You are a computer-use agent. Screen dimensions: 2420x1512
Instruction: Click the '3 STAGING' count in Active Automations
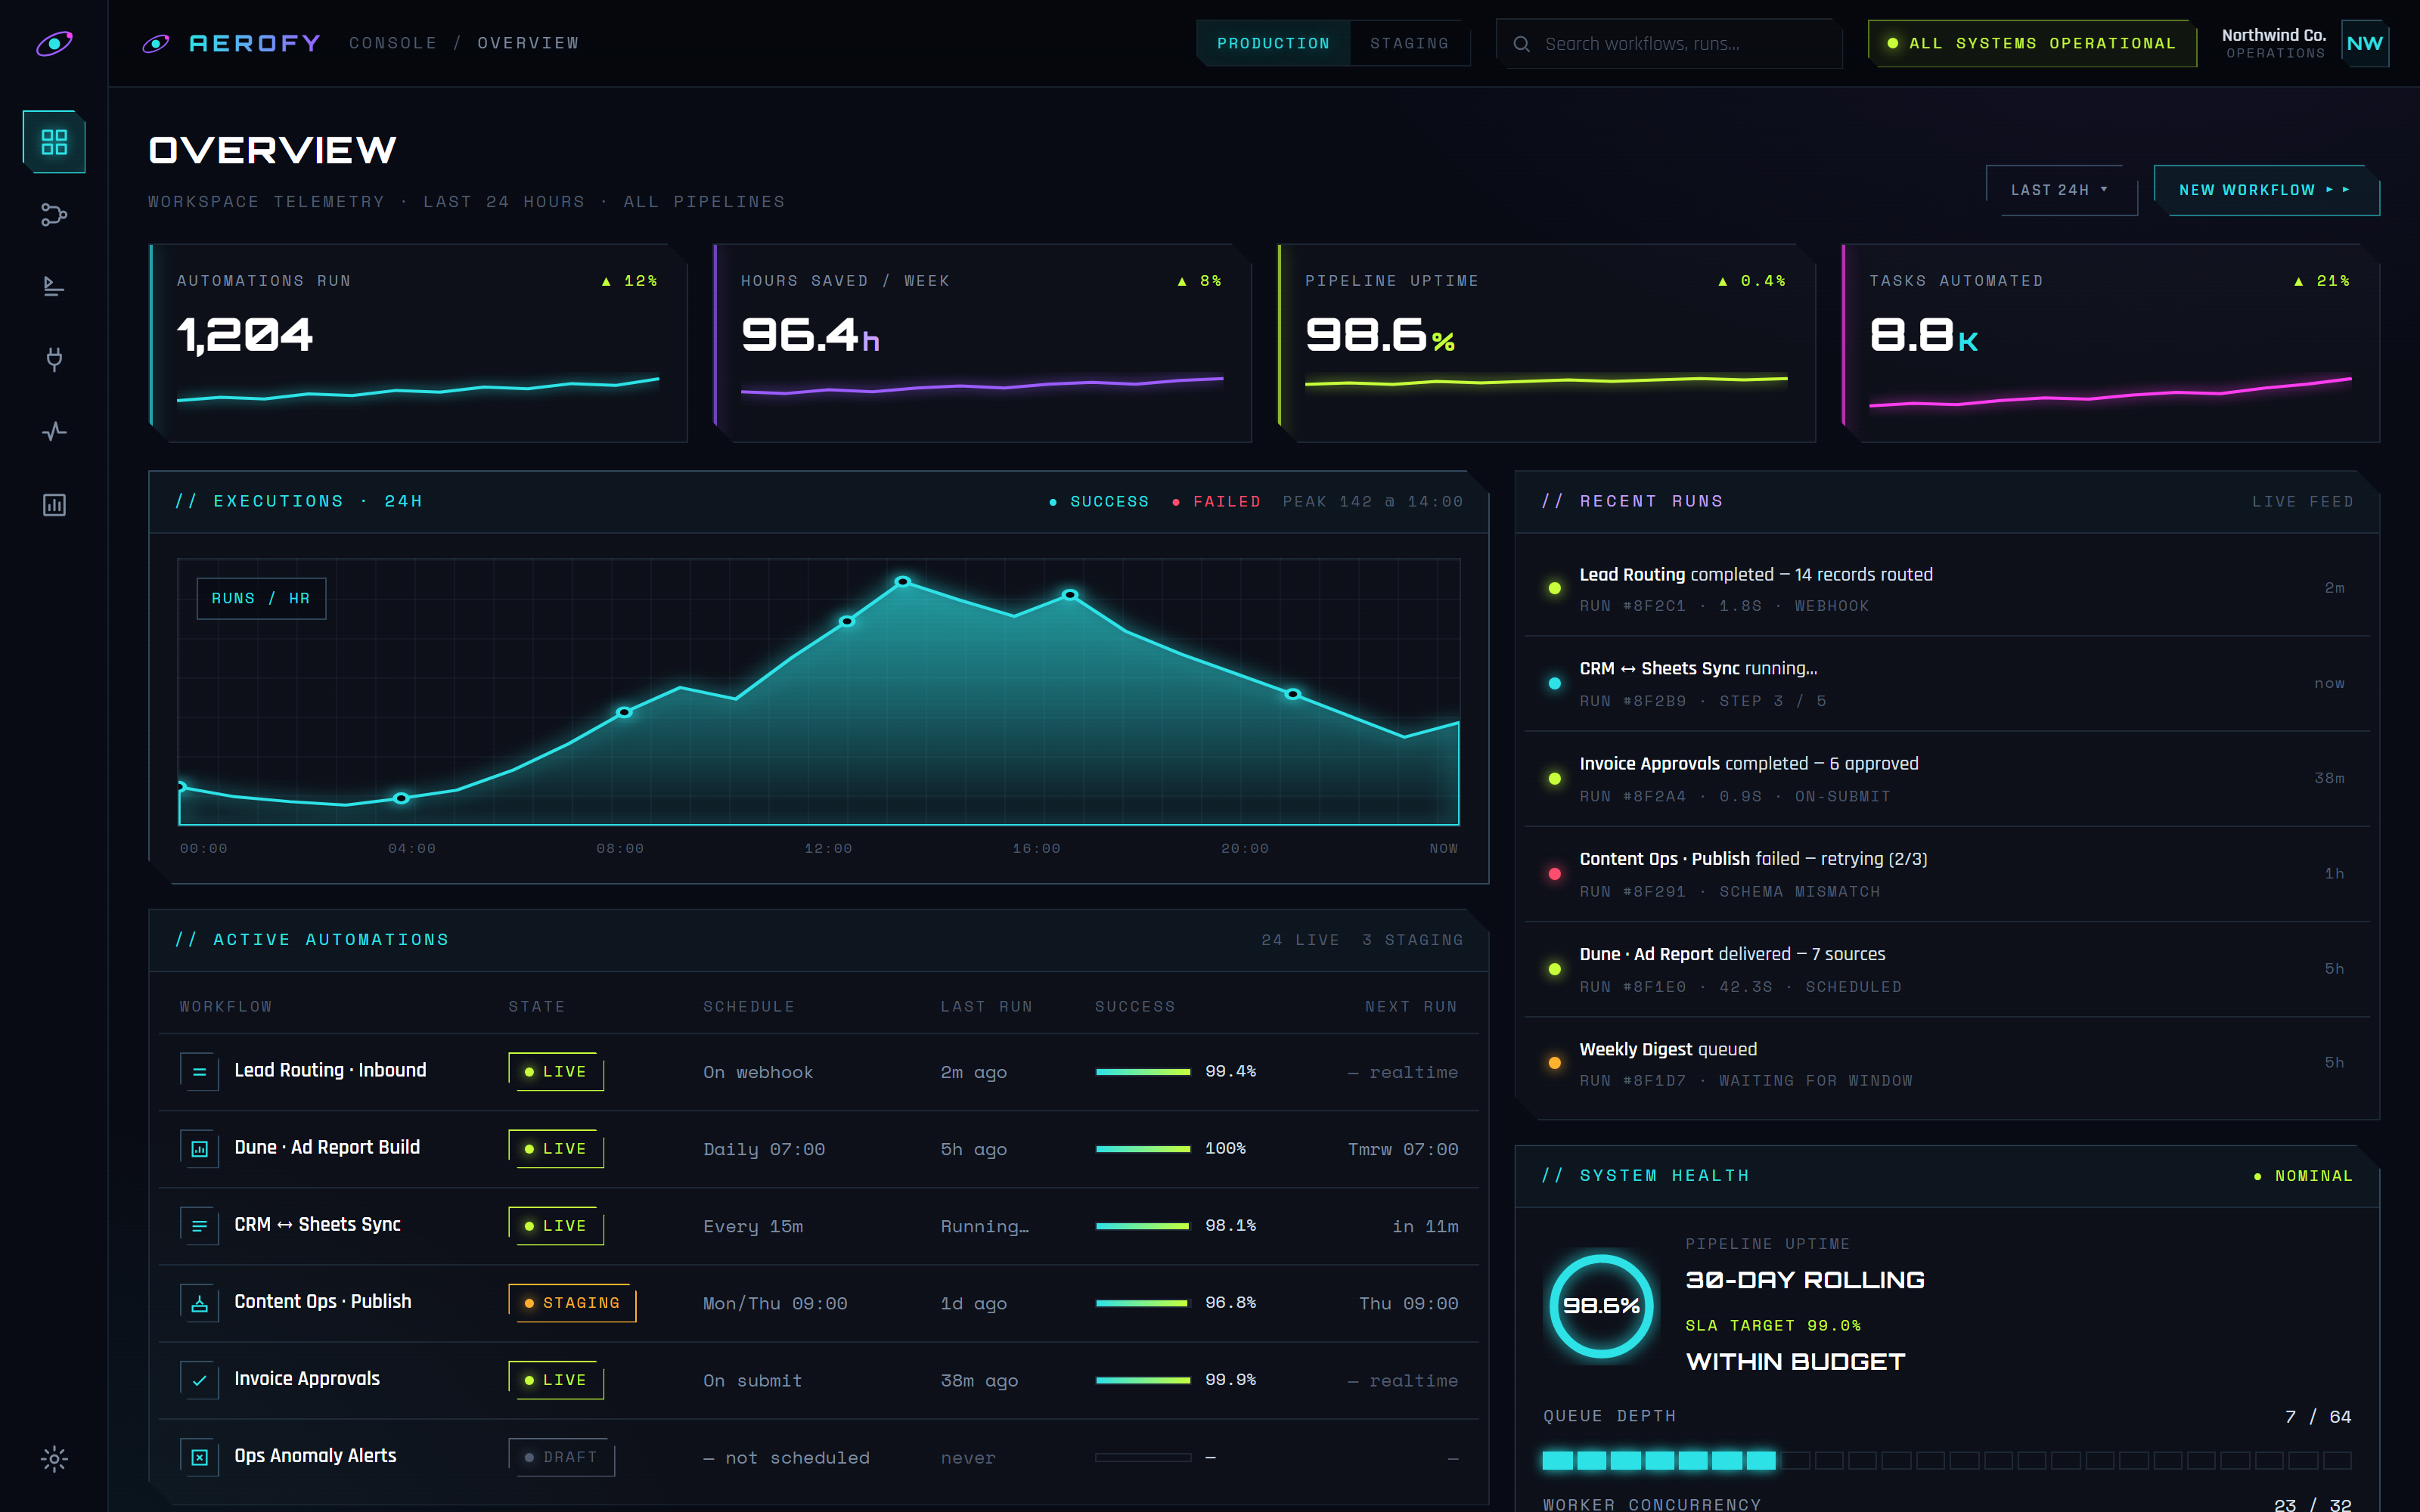(1412, 939)
